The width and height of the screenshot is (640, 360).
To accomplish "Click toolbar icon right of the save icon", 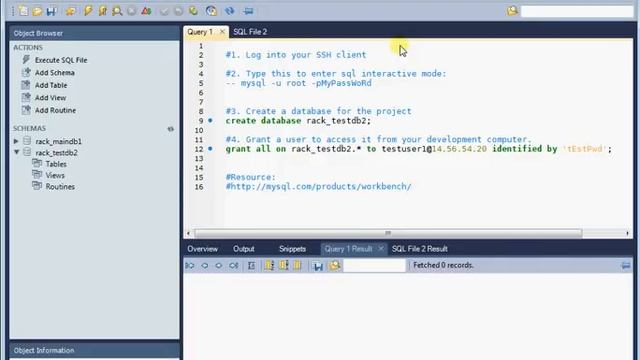I will [x=71, y=11].
